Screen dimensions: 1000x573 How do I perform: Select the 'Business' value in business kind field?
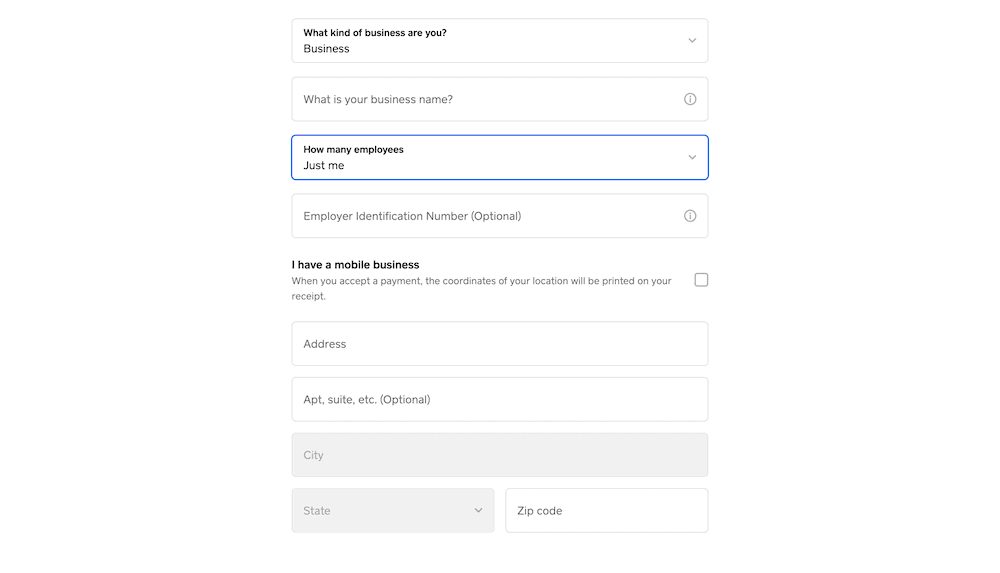[x=326, y=49]
